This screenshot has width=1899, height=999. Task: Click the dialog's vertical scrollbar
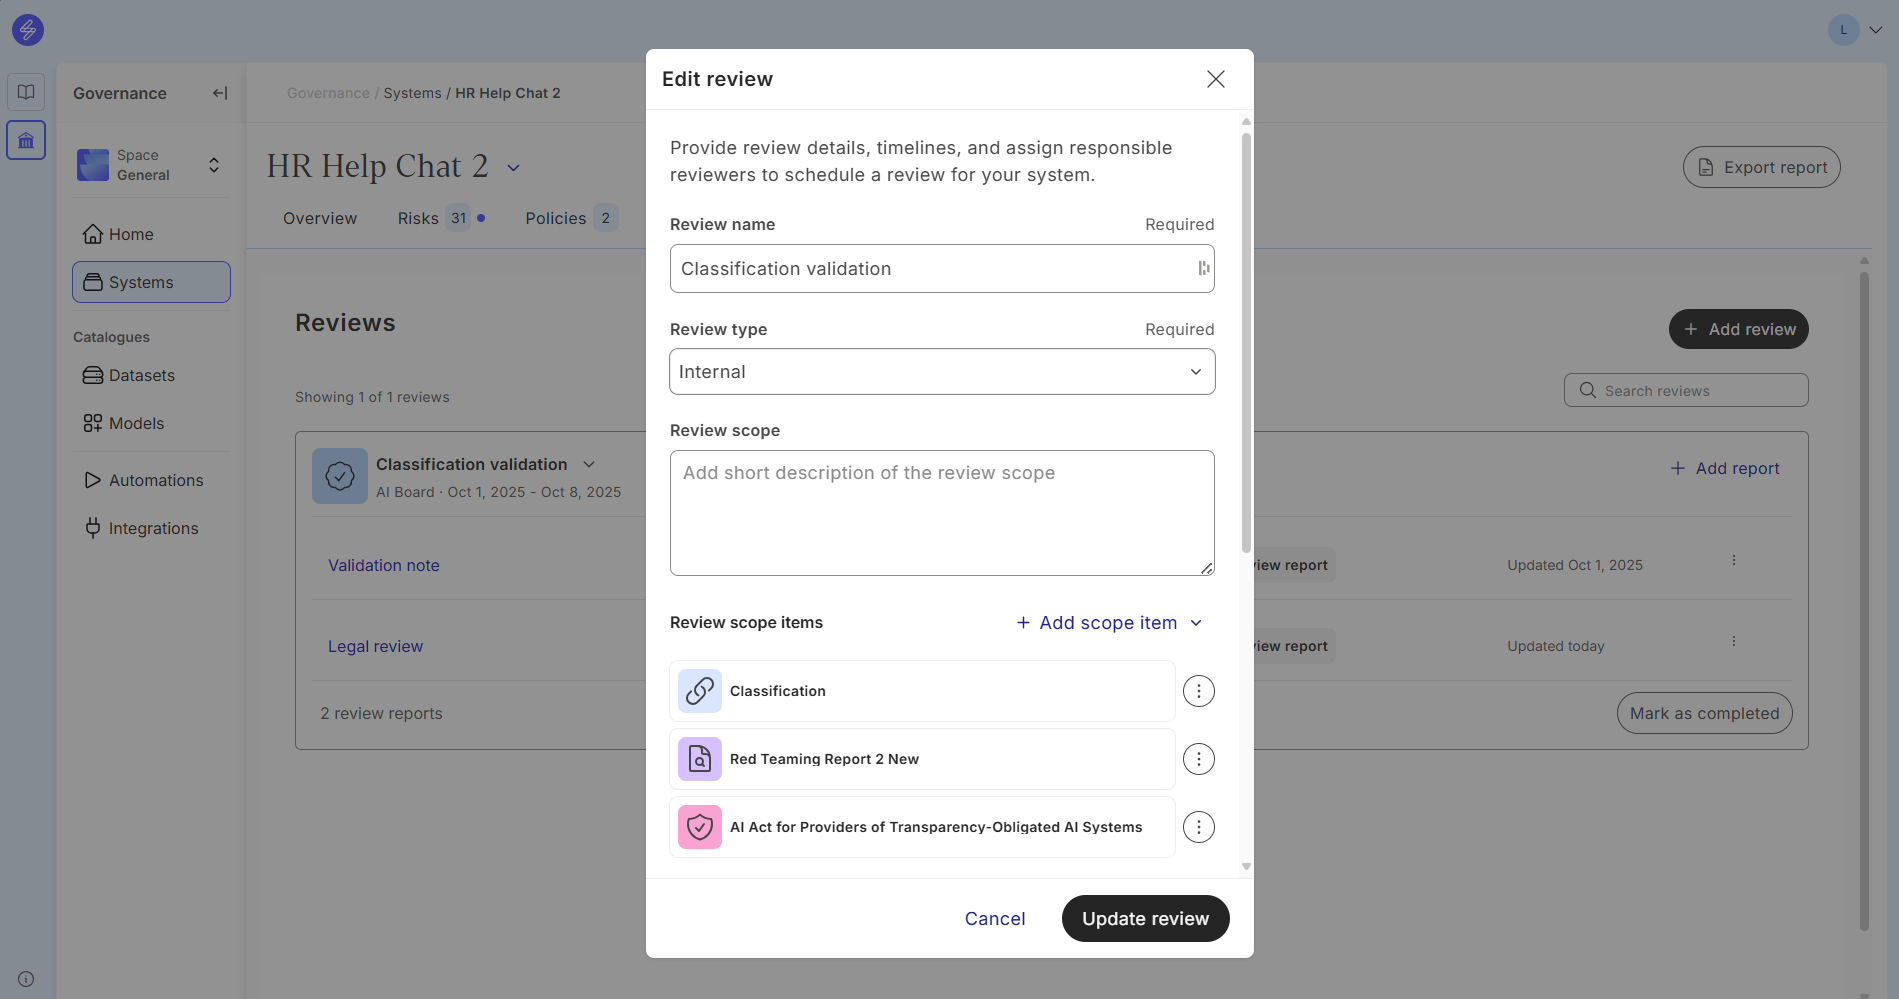coord(1246,340)
